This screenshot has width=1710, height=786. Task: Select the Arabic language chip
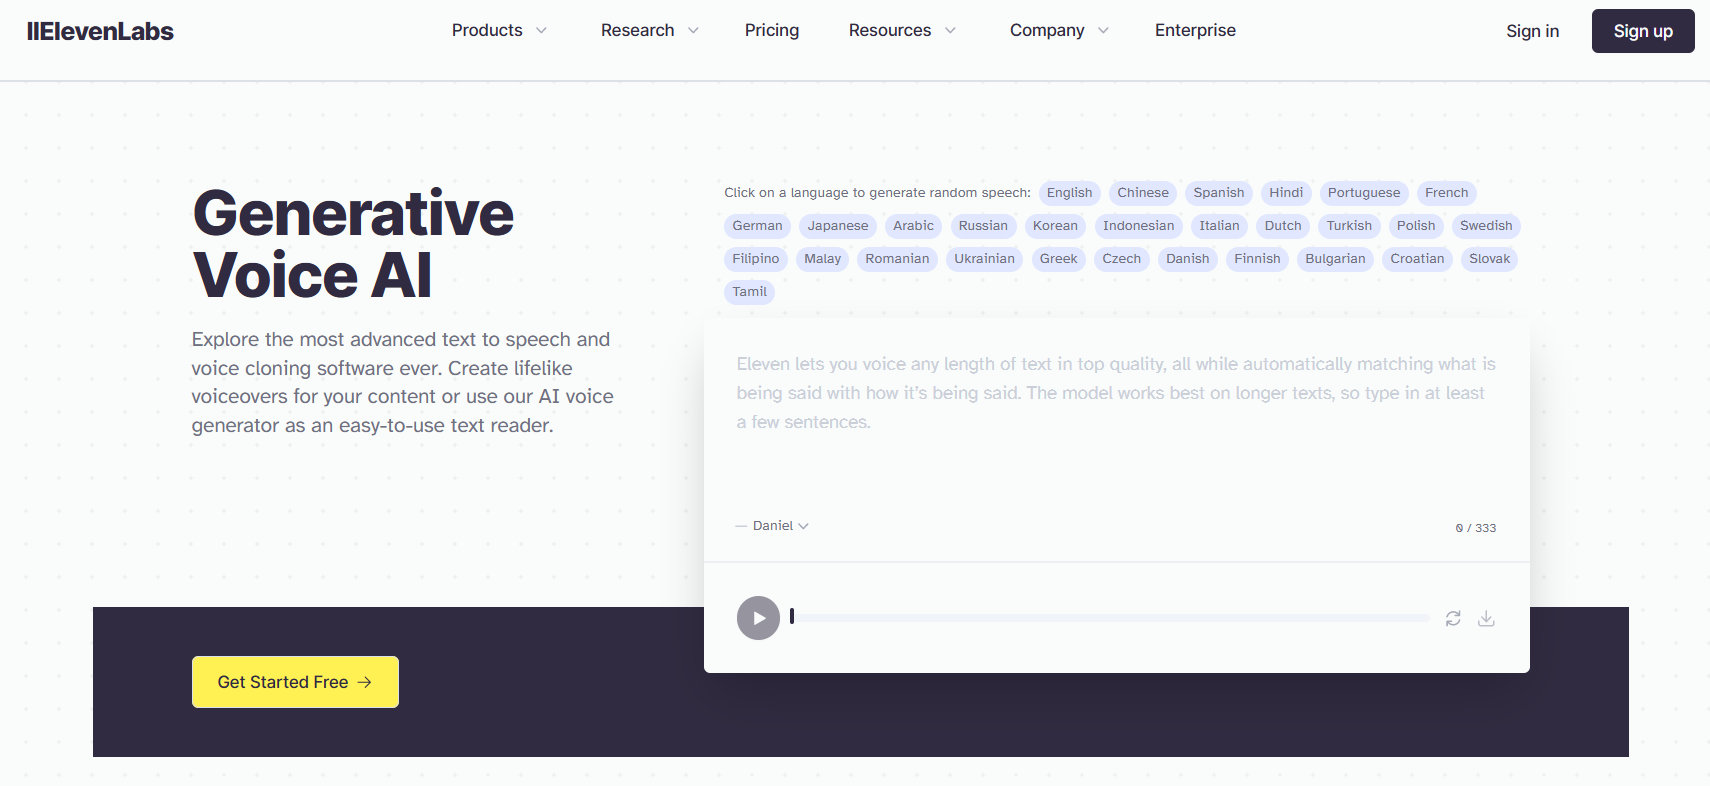coord(913,226)
